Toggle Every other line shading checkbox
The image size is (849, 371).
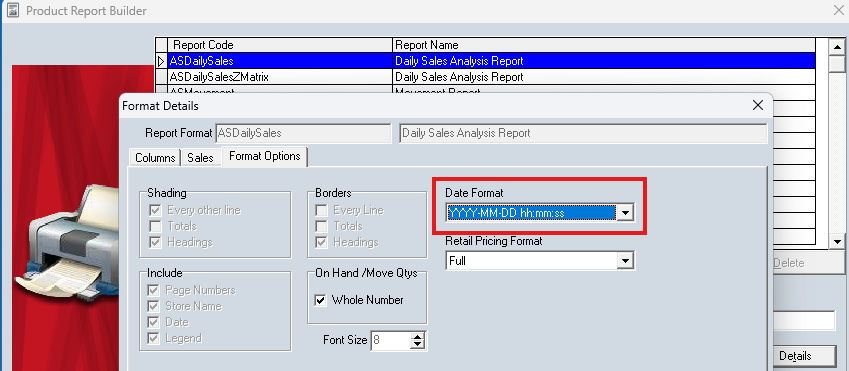click(155, 210)
